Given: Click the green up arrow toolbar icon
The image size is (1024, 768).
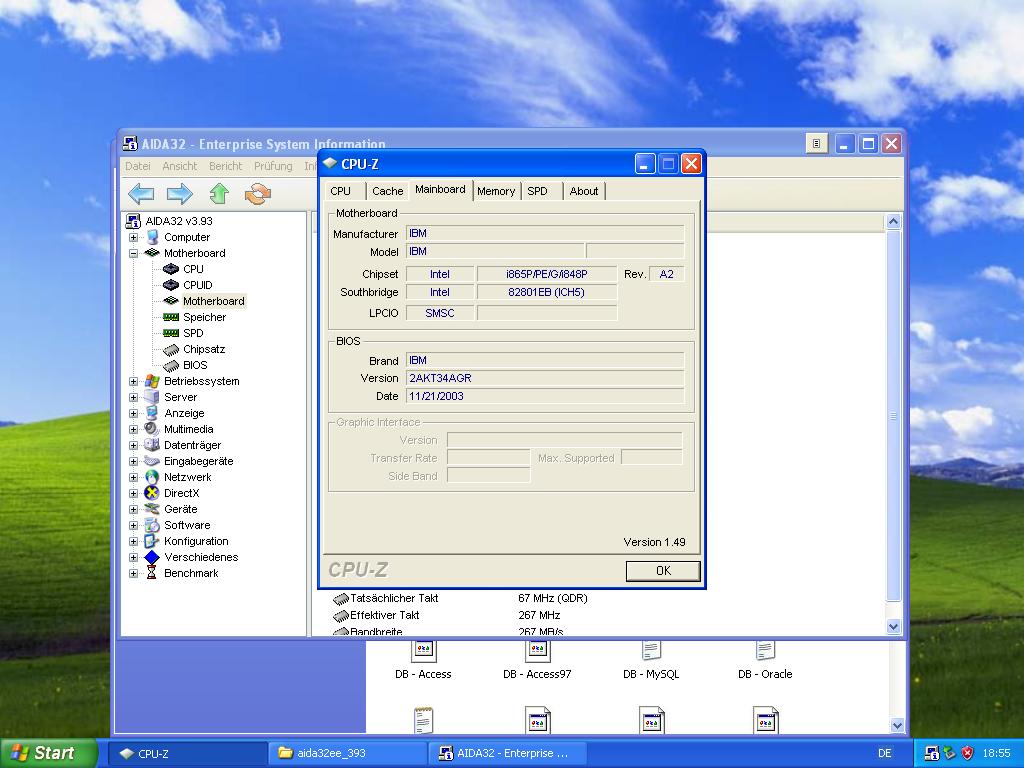Looking at the screenshot, I should 219,194.
